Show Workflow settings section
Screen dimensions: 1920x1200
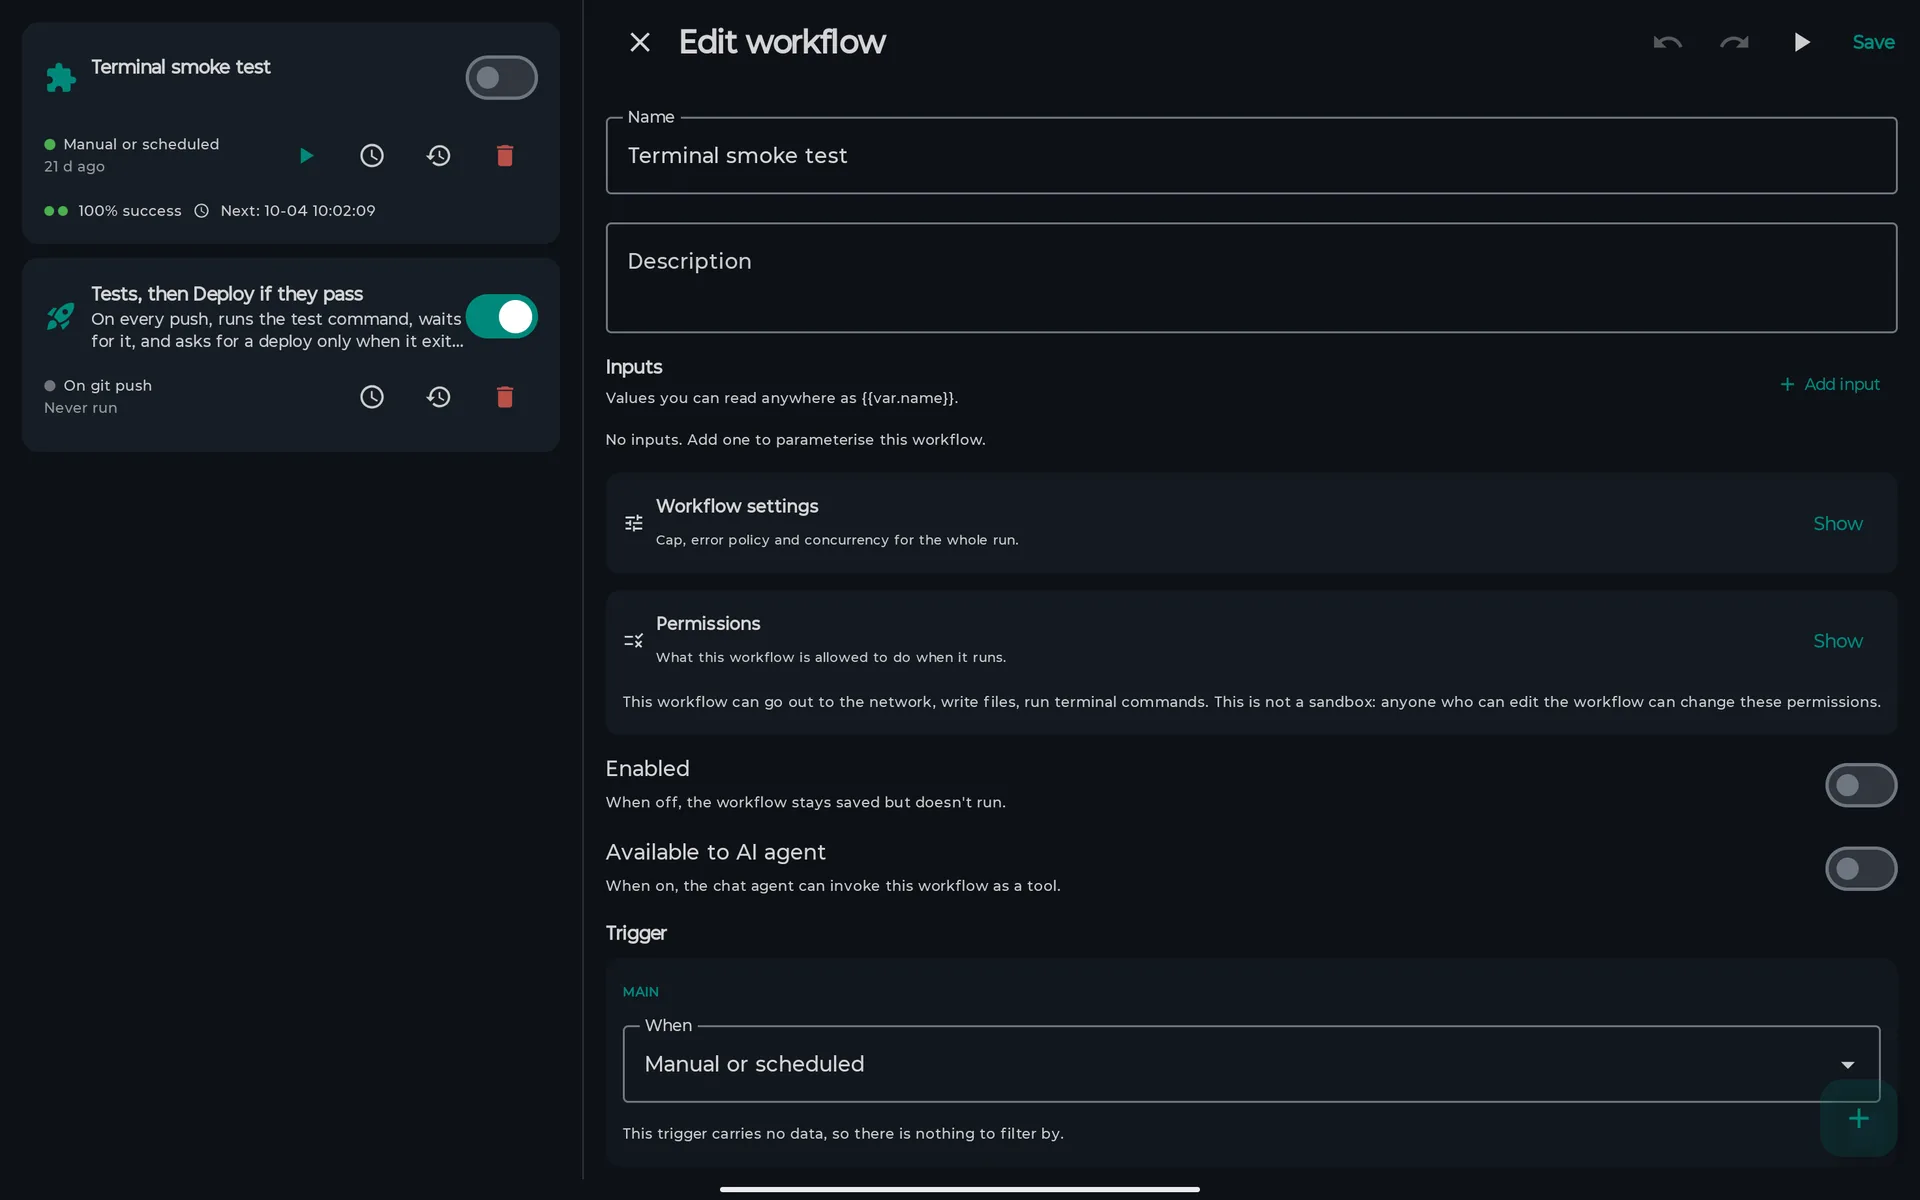[1838, 524]
